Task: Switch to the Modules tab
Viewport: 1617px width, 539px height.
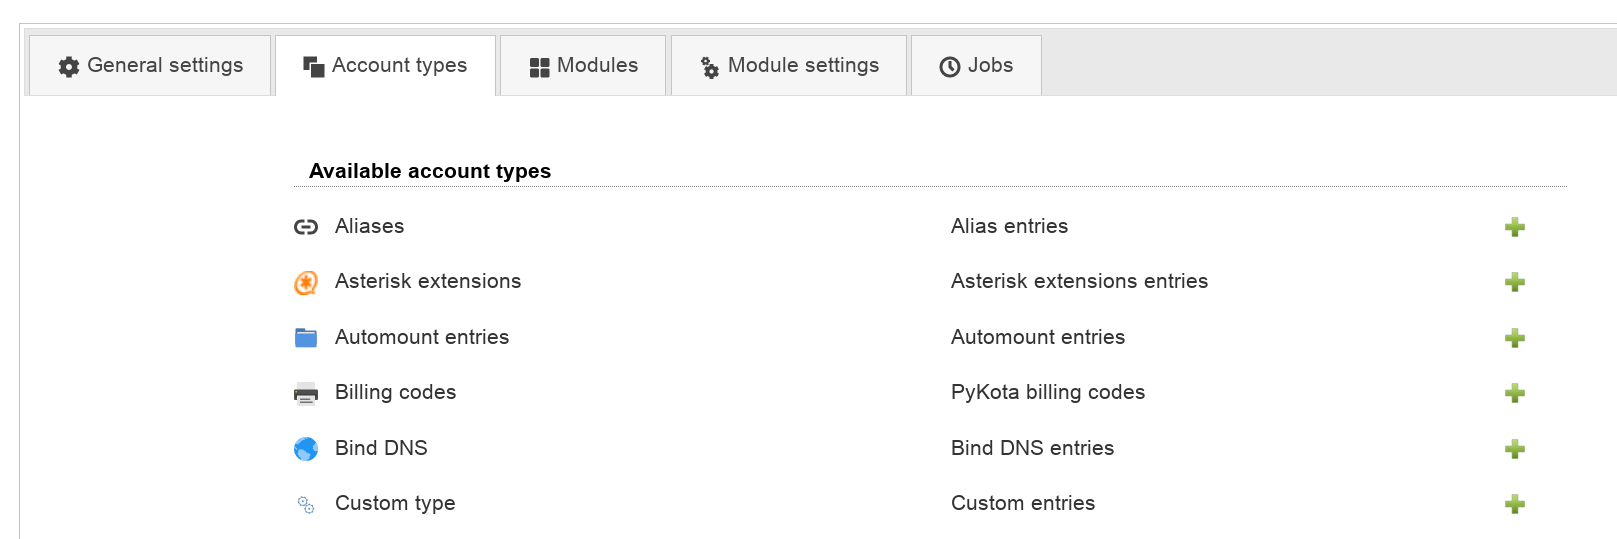Action: coord(583,66)
